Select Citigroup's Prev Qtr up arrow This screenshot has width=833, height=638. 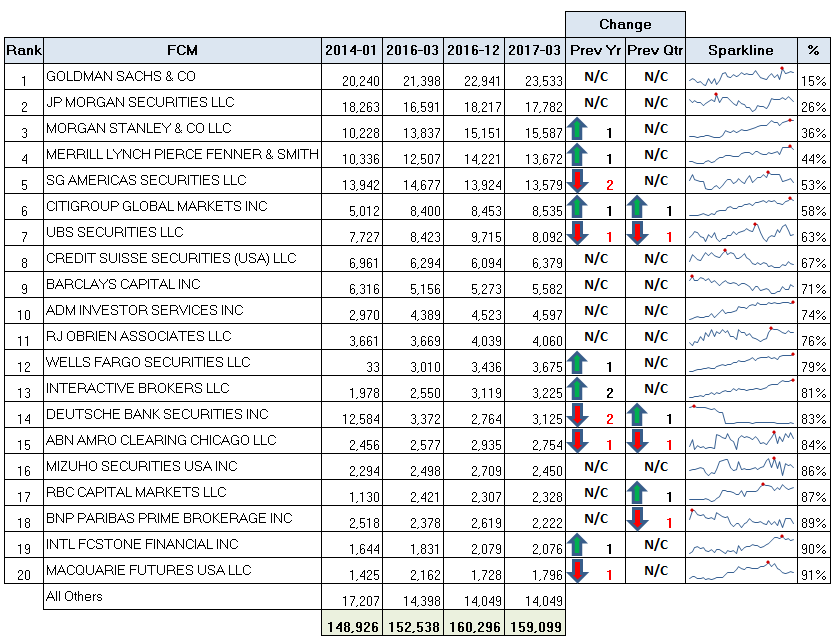pyautogui.click(x=638, y=207)
